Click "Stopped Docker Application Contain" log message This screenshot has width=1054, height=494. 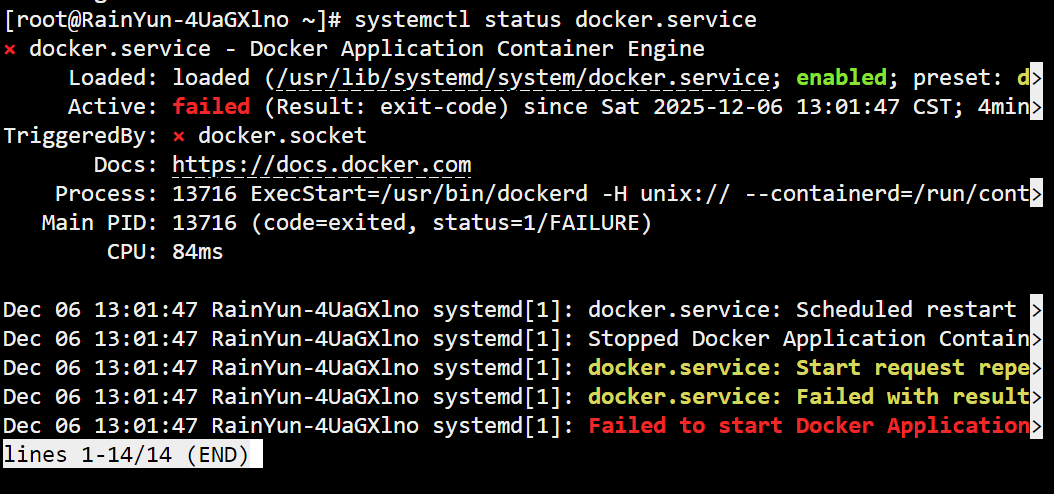tap(808, 339)
